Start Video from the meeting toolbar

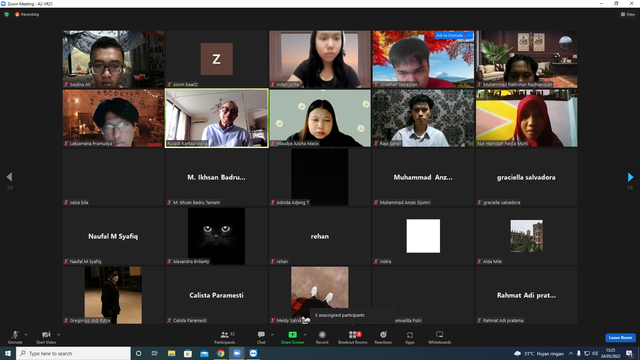46,337
